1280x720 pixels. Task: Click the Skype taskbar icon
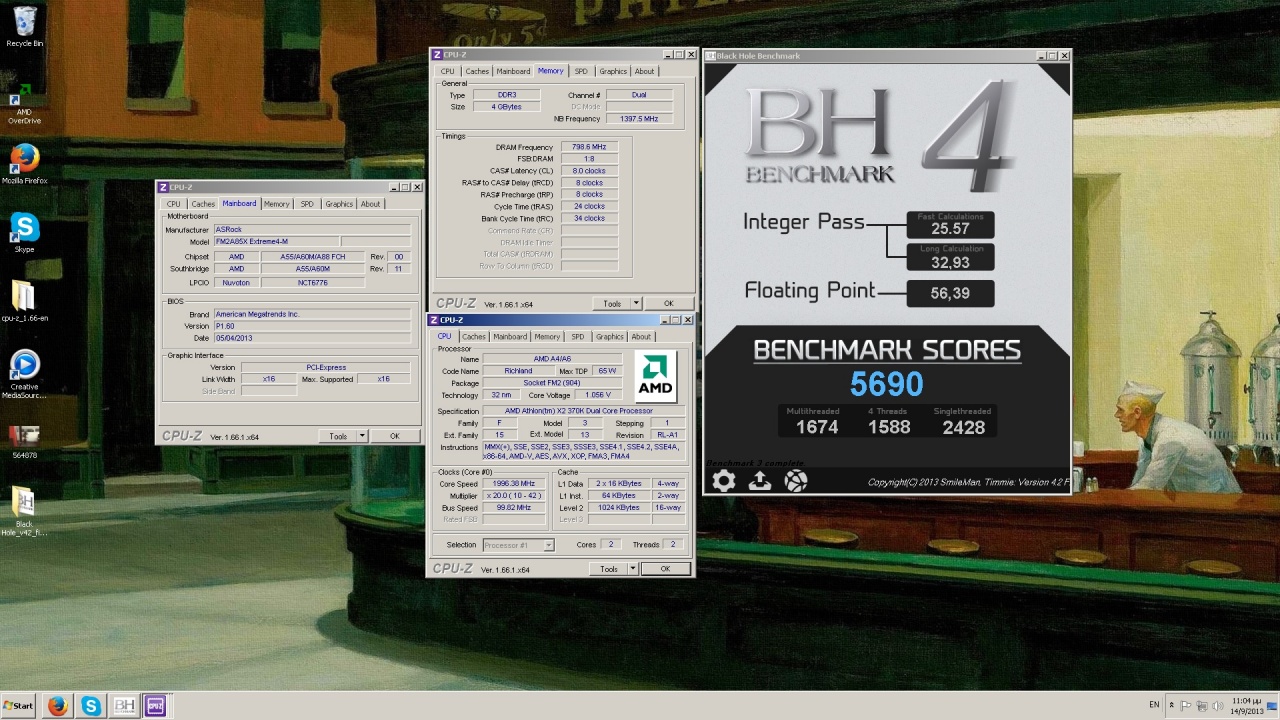tap(91, 706)
